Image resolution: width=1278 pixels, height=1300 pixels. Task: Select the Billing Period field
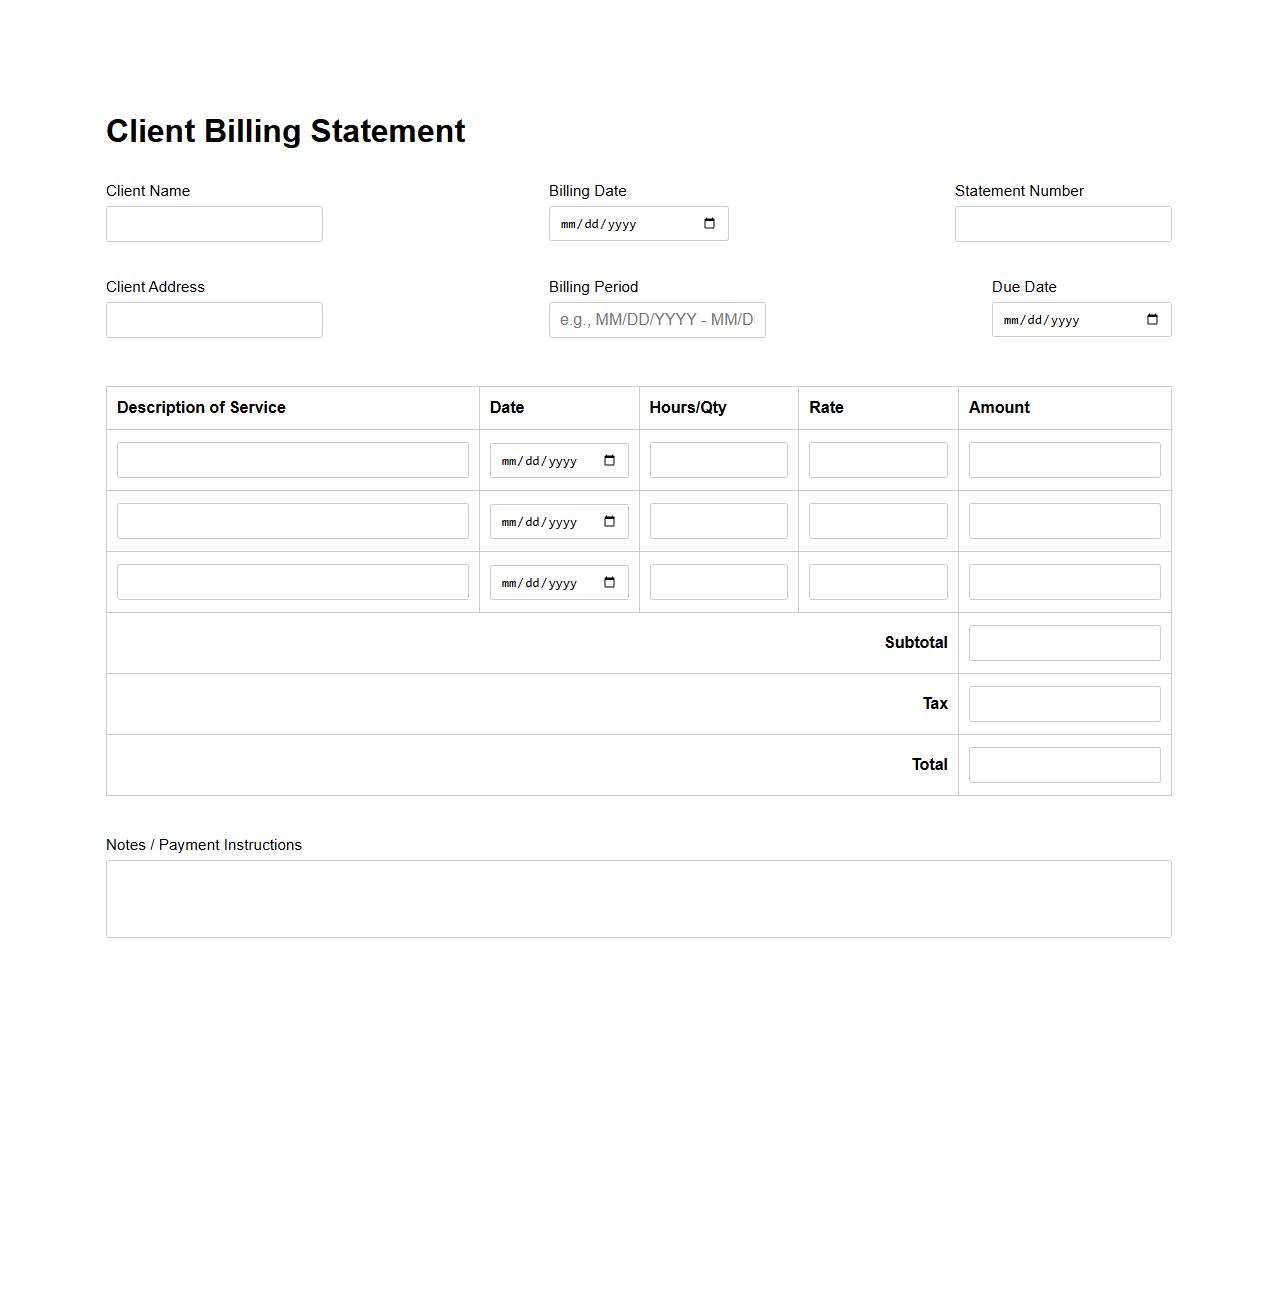(x=656, y=319)
